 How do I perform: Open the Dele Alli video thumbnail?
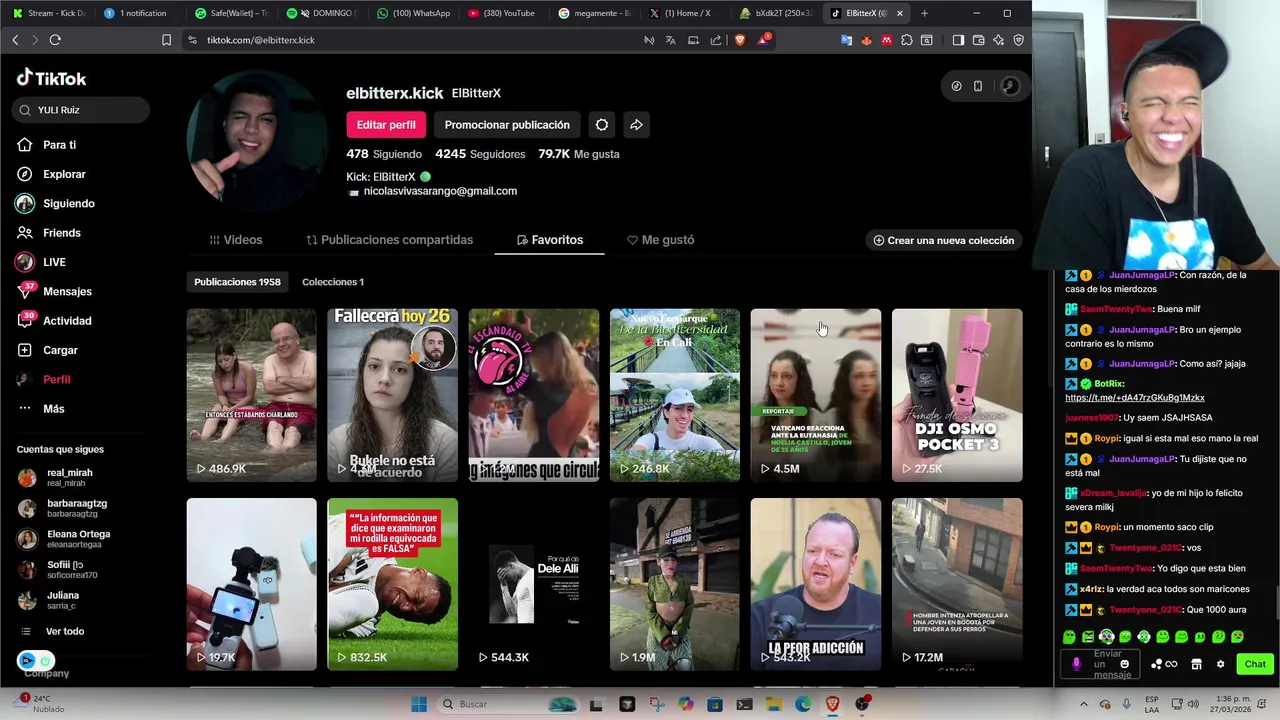[534, 584]
